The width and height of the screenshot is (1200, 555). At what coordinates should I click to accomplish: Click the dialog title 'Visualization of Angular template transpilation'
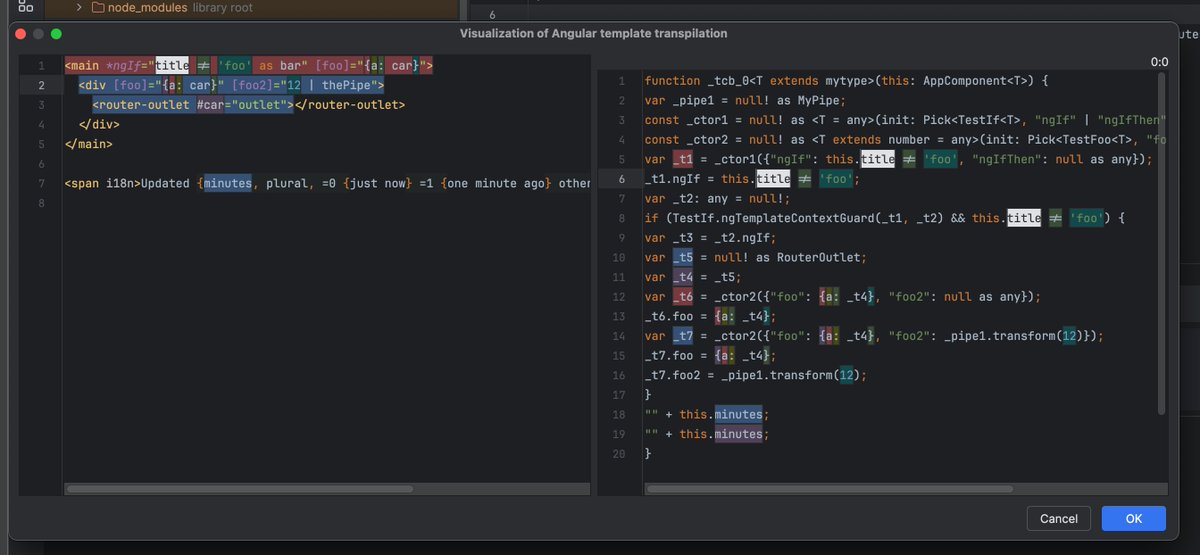tap(593, 33)
